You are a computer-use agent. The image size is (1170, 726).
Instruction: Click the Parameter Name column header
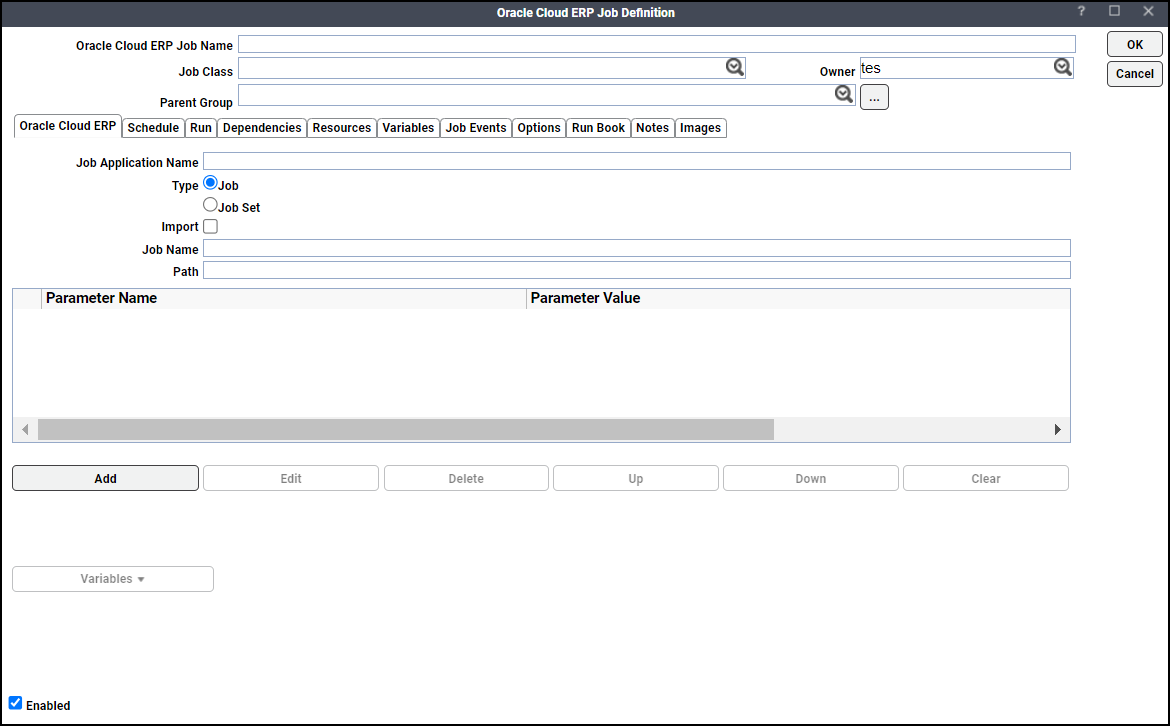coord(284,298)
